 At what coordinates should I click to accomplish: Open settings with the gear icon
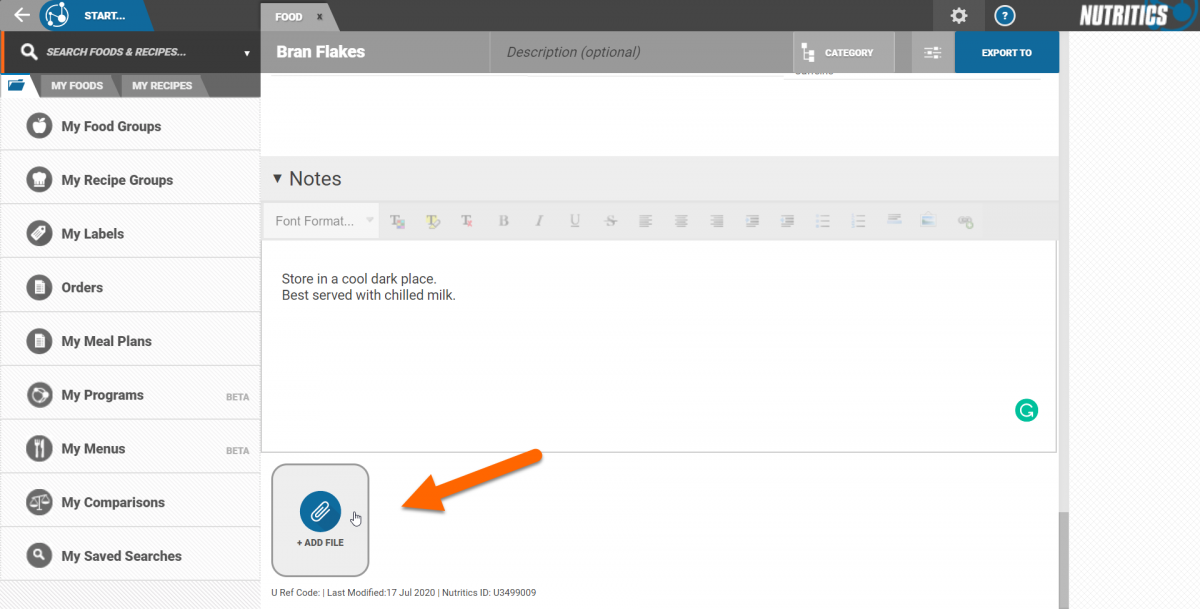coord(958,16)
